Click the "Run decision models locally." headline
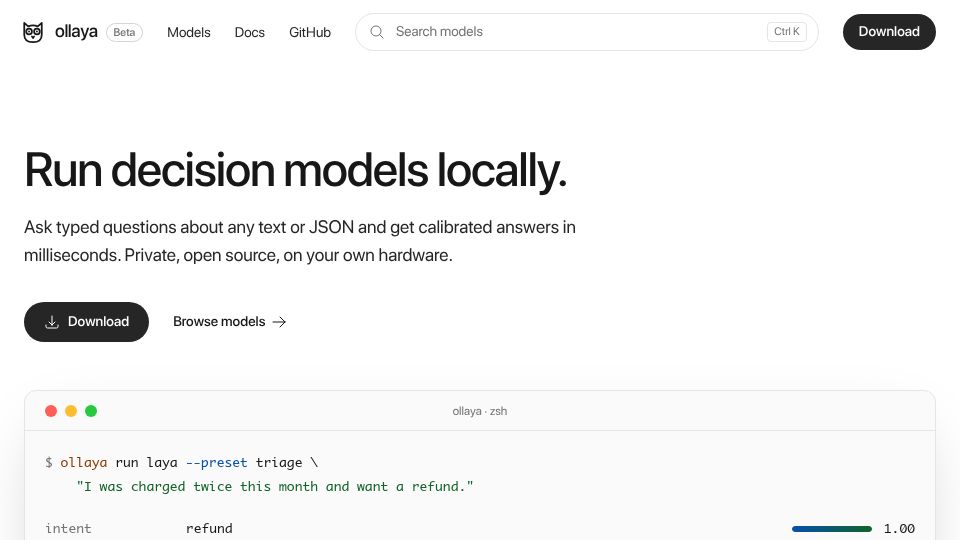The image size is (960, 540). 295,170
